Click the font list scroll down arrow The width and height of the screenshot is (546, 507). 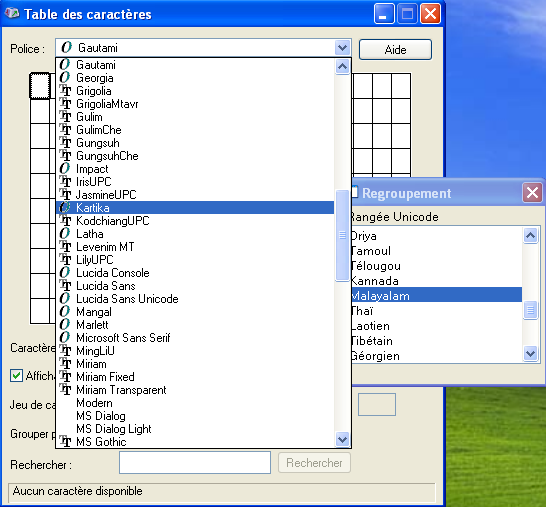342,439
